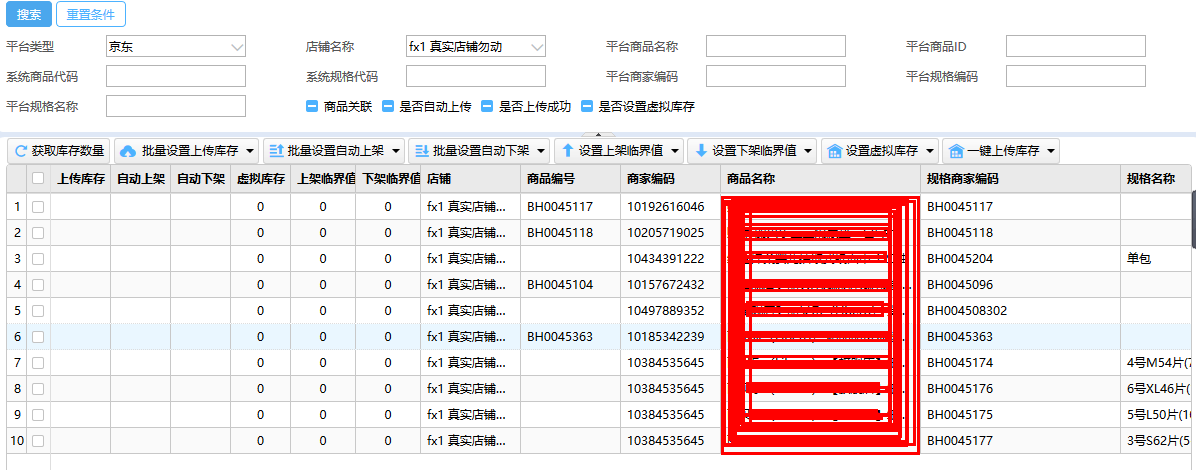This screenshot has width=1196, height=470.
Task: Click the 平台商品名称 input field
Action: point(776,47)
